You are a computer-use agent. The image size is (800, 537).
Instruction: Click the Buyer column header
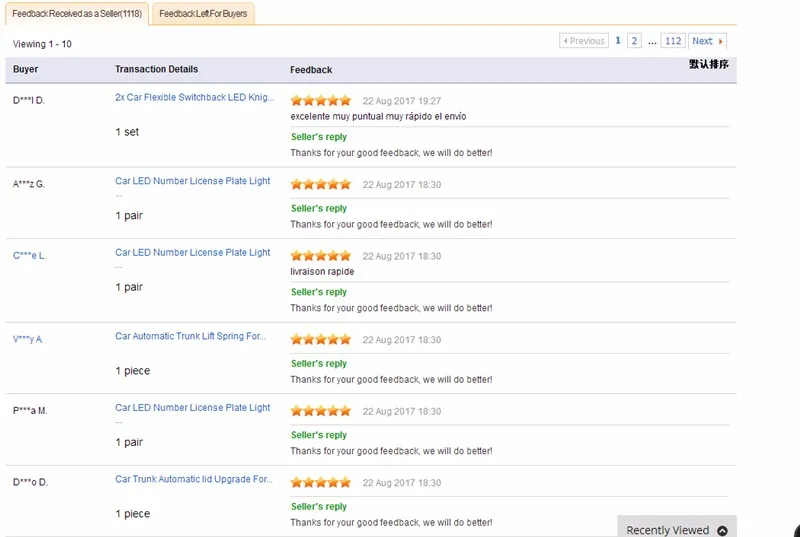pos(26,69)
